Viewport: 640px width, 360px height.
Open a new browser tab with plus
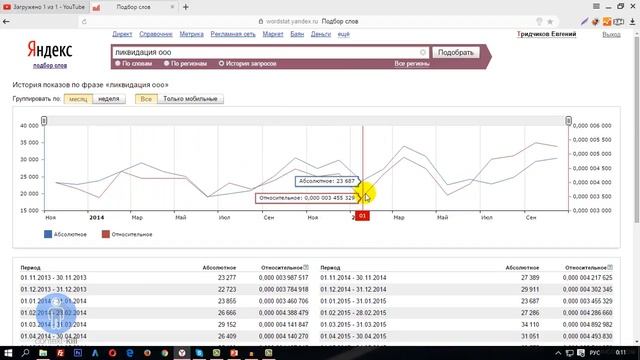tap(186, 7)
